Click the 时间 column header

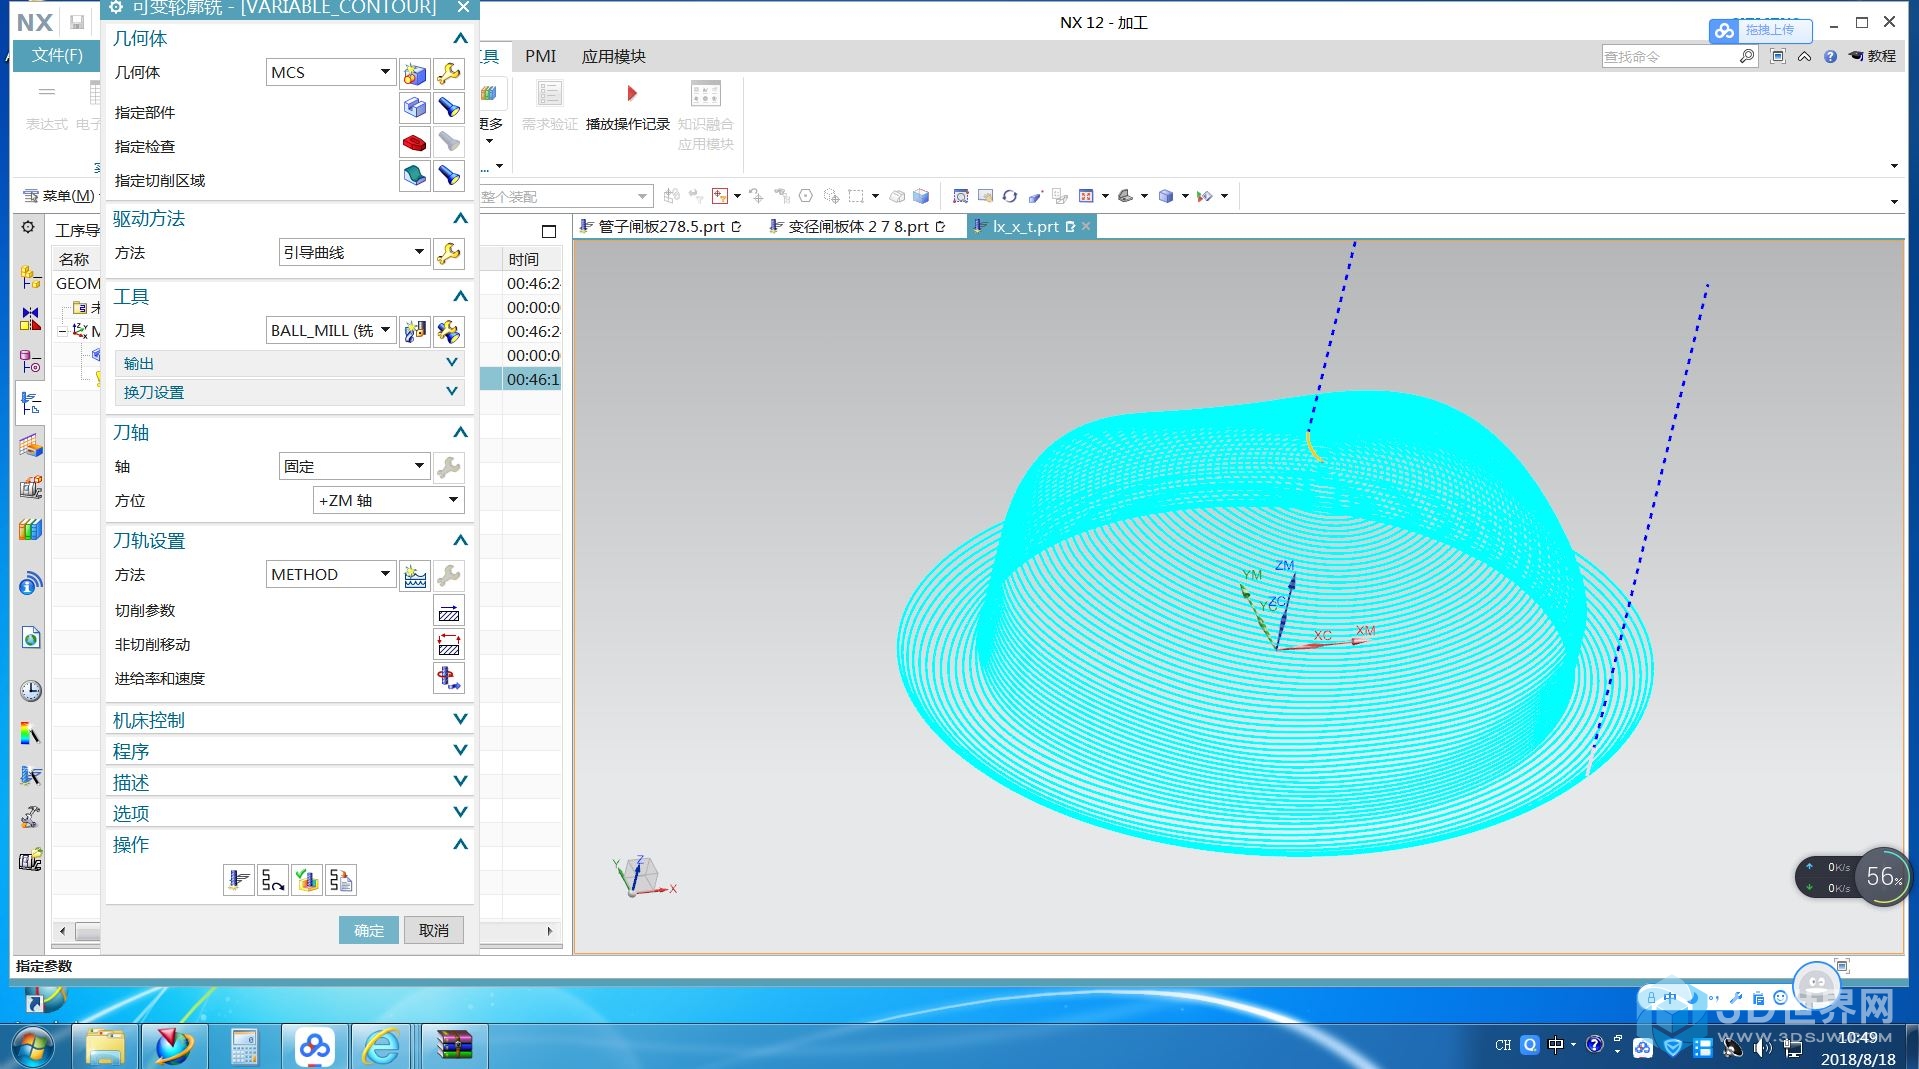click(x=531, y=259)
